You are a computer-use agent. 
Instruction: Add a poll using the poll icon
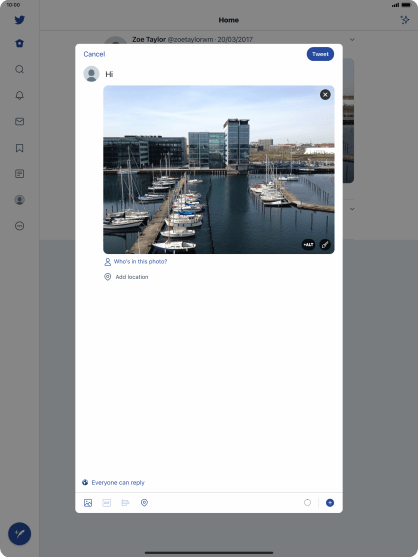pyautogui.click(x=125, y=503)
